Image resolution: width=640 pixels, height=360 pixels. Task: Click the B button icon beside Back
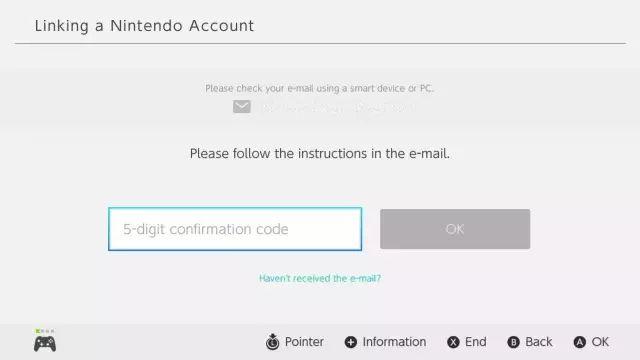tap(513, 342)
